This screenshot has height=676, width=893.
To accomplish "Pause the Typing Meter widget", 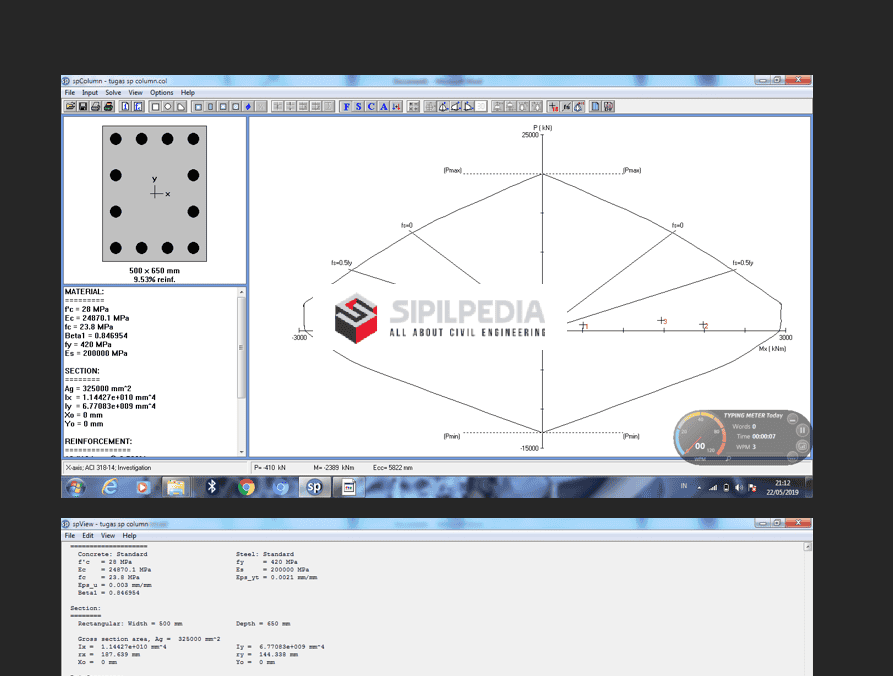I will [x=801, y=430].
